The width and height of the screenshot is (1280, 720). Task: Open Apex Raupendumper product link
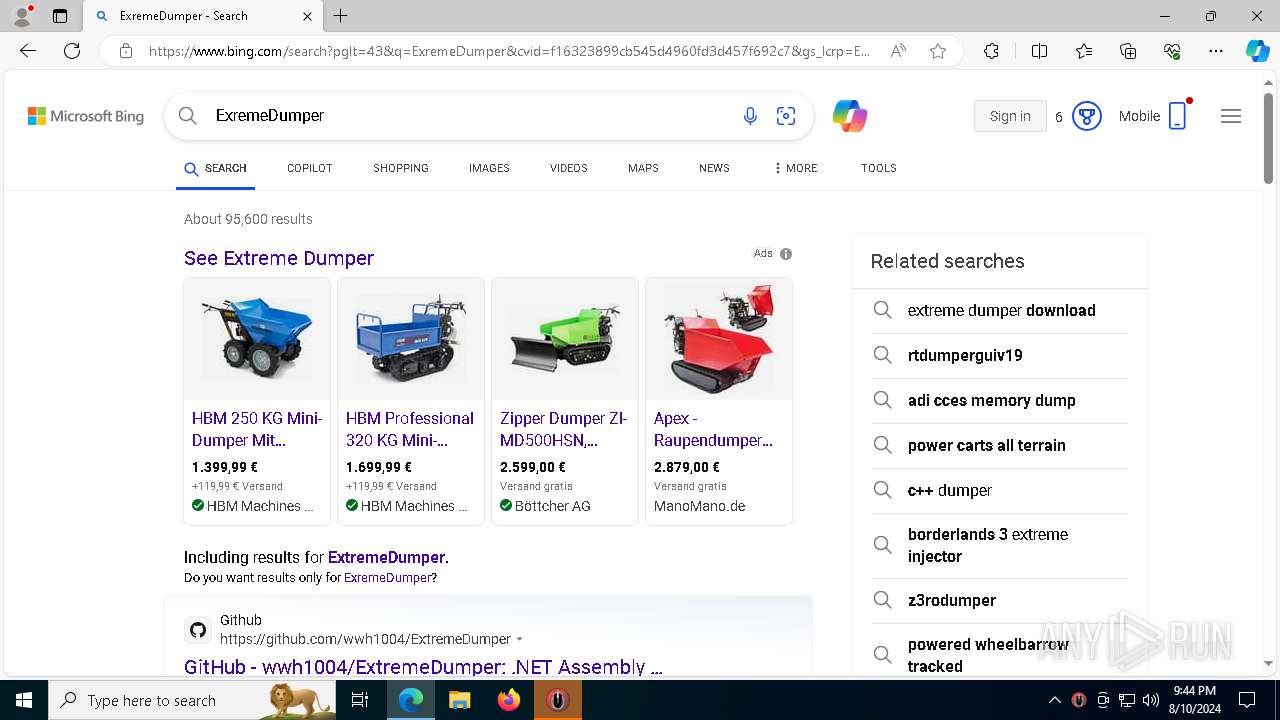714,429
